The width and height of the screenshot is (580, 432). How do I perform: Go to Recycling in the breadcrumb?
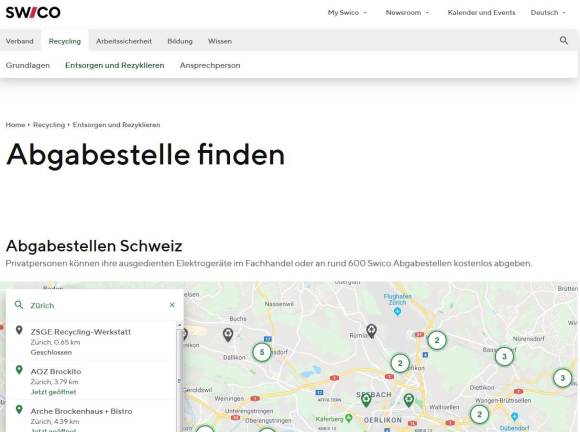49,125
